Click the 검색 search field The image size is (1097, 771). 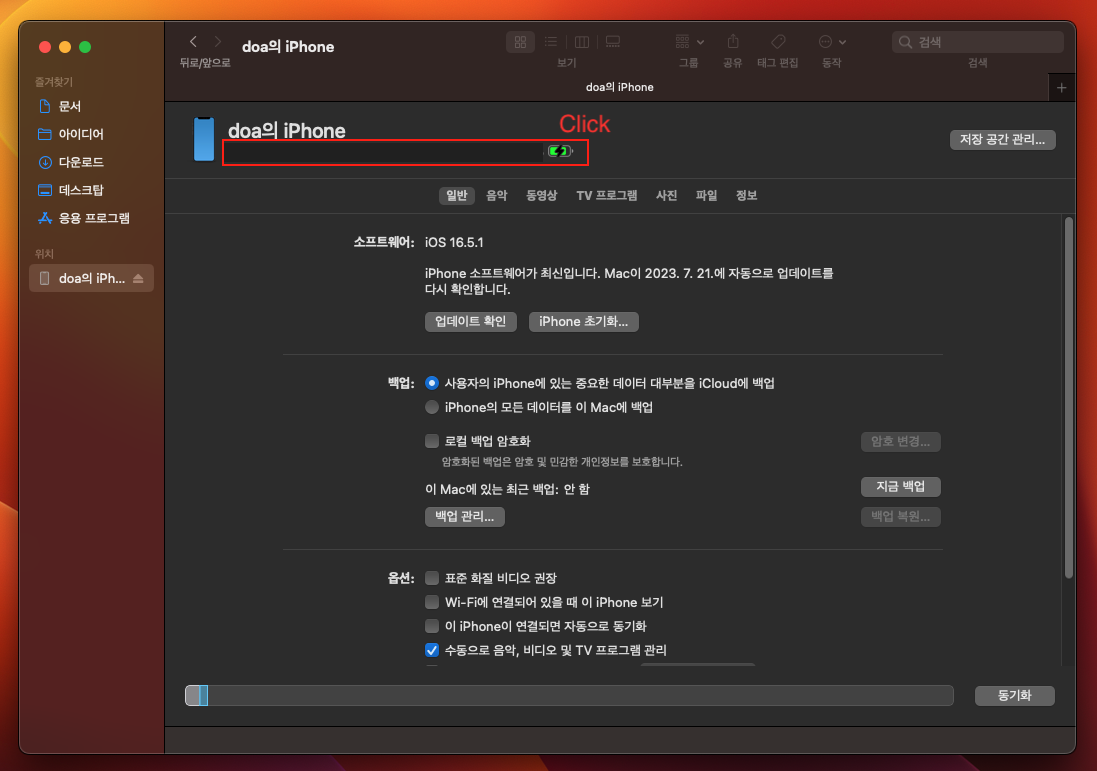(x=977, y=42)
